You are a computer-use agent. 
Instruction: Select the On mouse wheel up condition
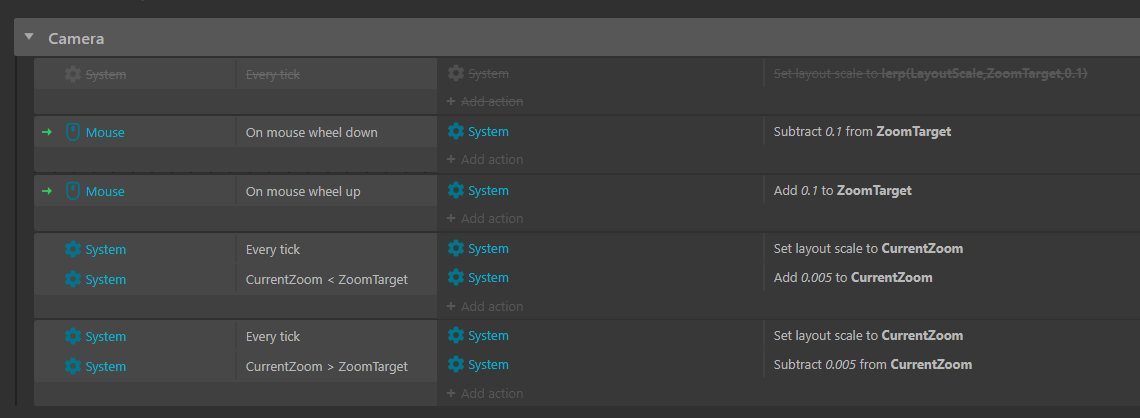point(303,191)
